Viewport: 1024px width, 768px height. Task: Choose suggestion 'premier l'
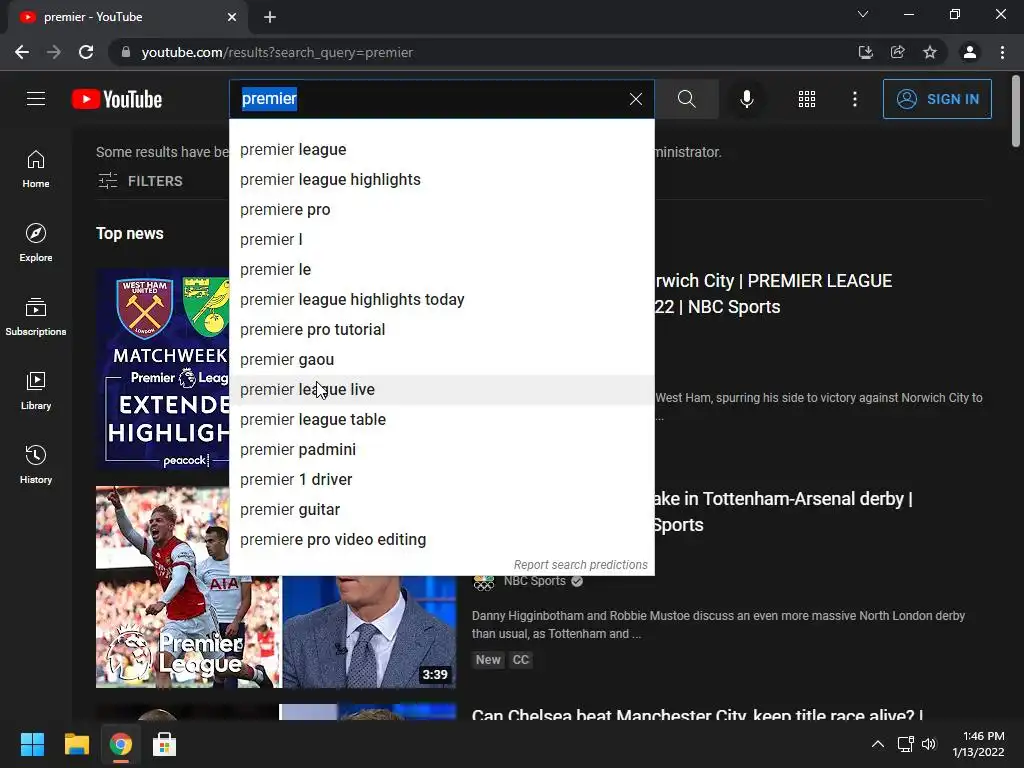pyautogui.click(x=441, y=240)
